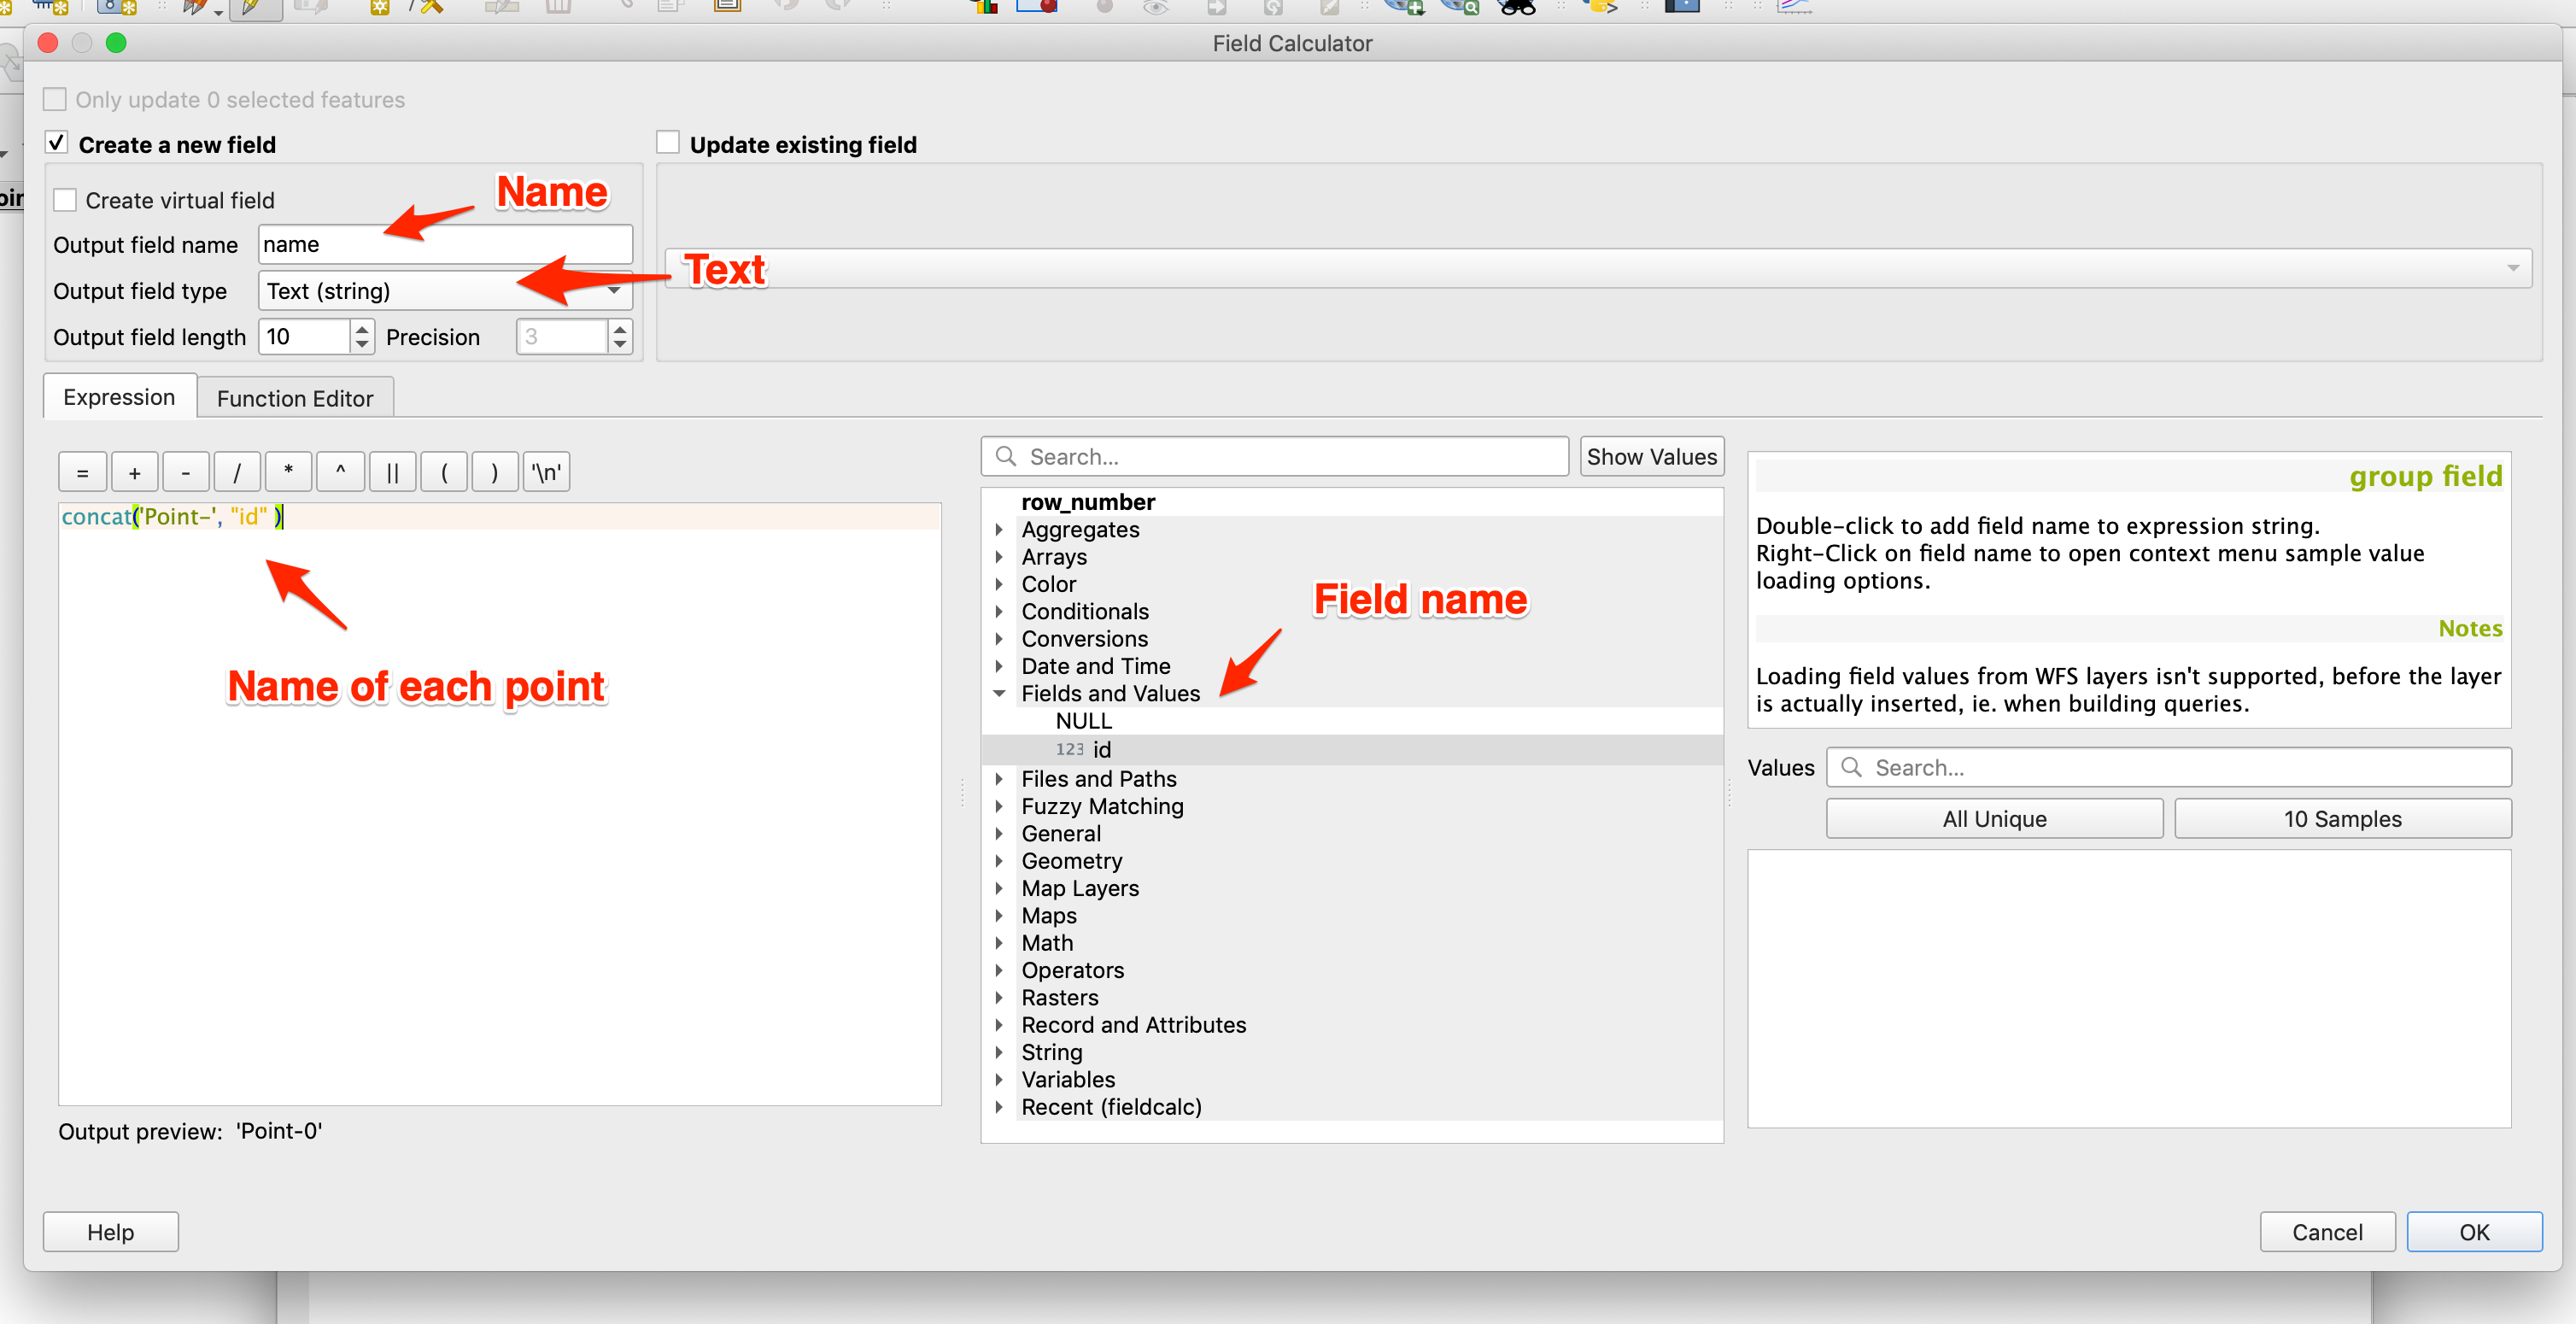Screen dimensions: 2576x1324
Task: Uncheck 'Create a new field'
Action: coord(57,143)
